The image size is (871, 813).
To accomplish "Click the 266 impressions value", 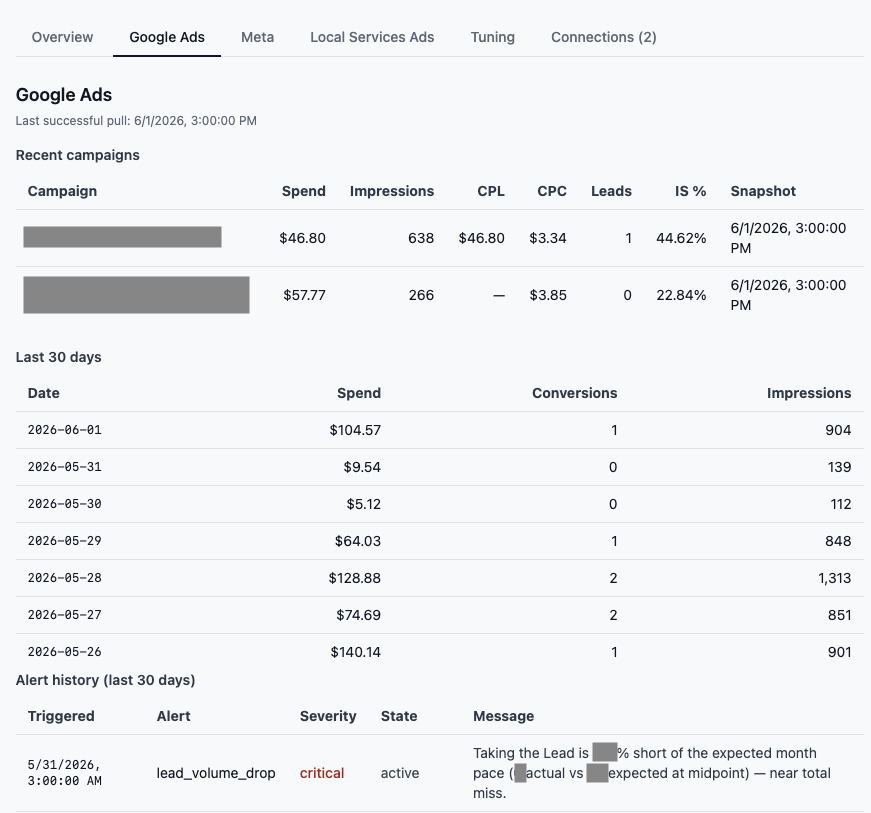I will pyautogui.click(x=421, y=295).
